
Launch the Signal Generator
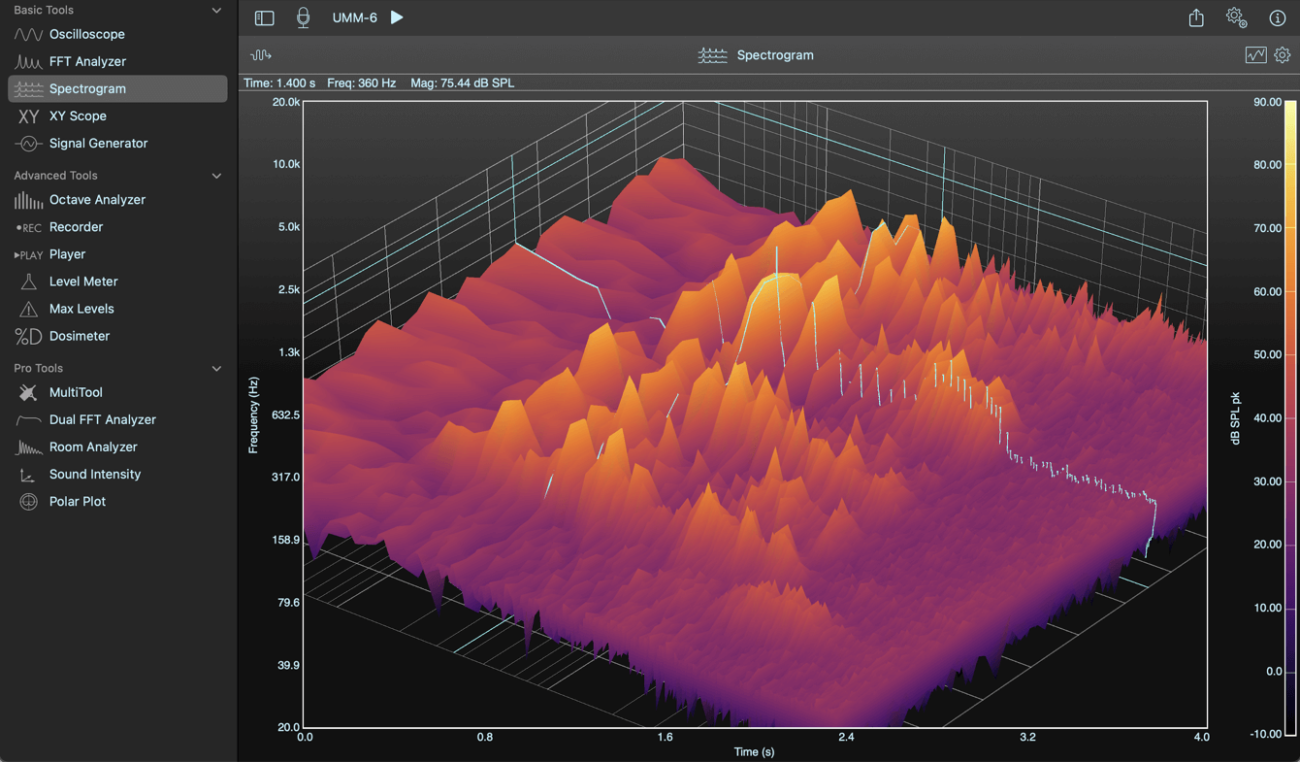point(98,143)
